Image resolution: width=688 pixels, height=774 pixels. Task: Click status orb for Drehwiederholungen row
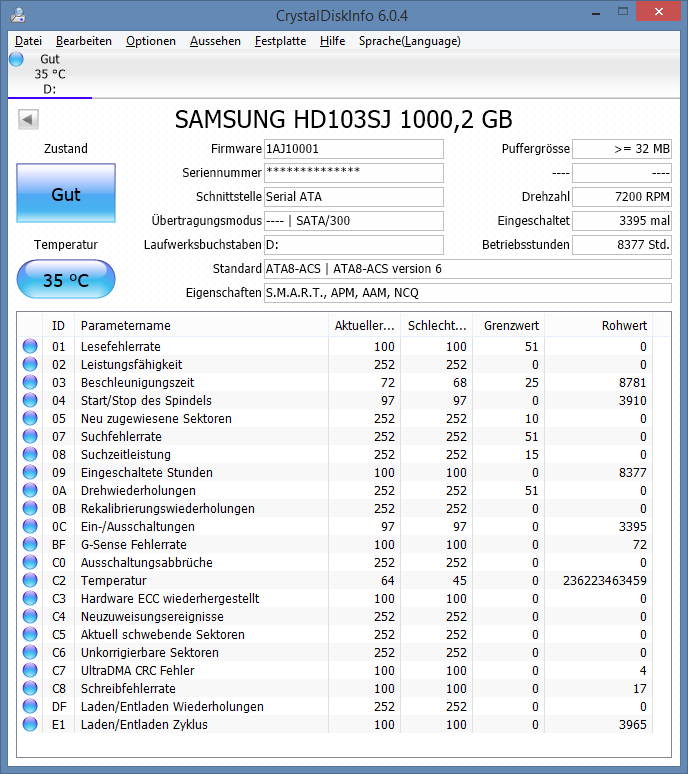coord(30,490)
